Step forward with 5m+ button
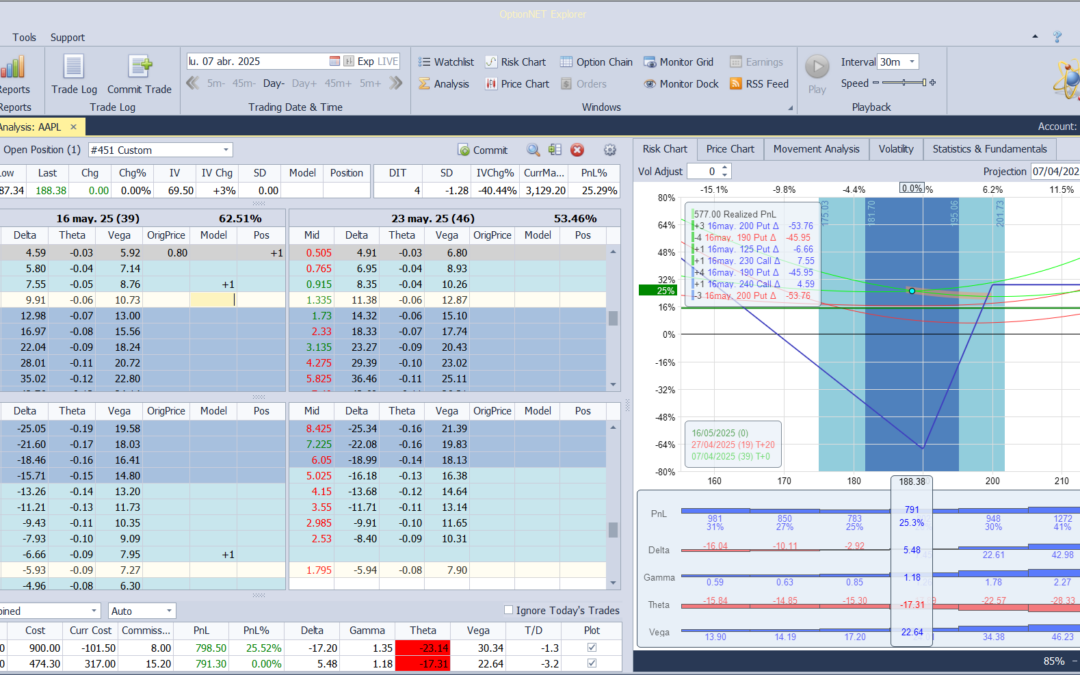The height and width of the screenshot is (675, 1080). [370, 83]
